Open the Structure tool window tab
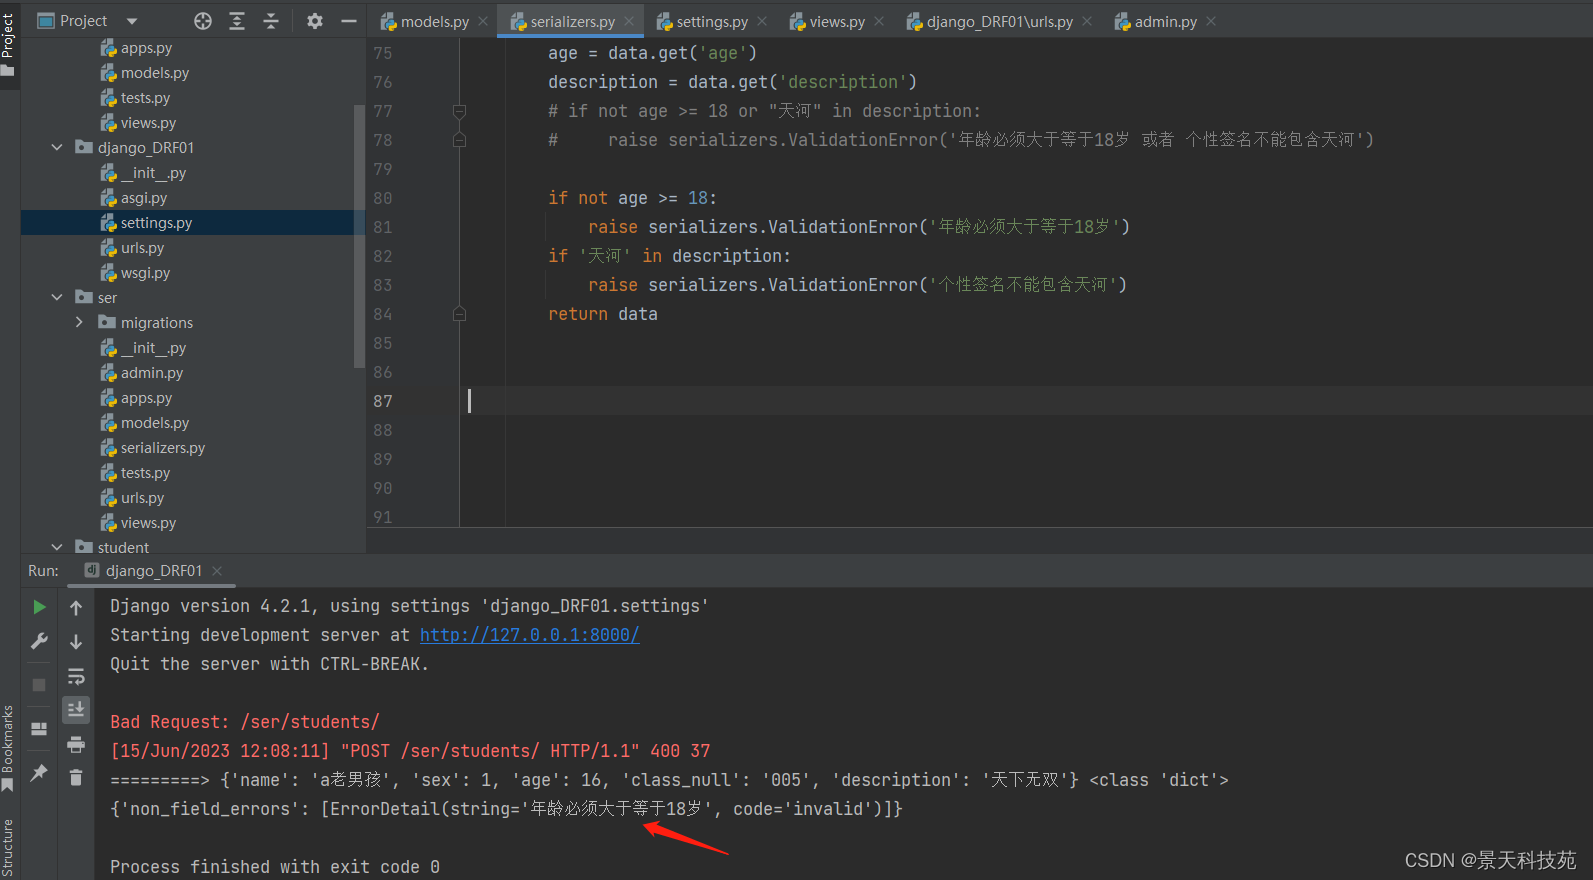Image resolution: width=1593 pixels, height=880 pixels. tap(8, 848)
